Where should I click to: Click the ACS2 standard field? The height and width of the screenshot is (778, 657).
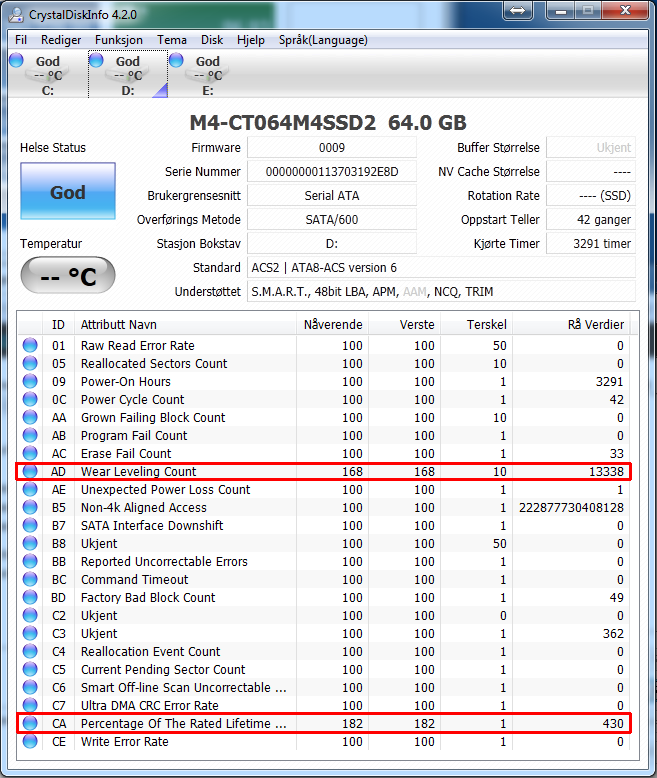click(x=441, y=267)
